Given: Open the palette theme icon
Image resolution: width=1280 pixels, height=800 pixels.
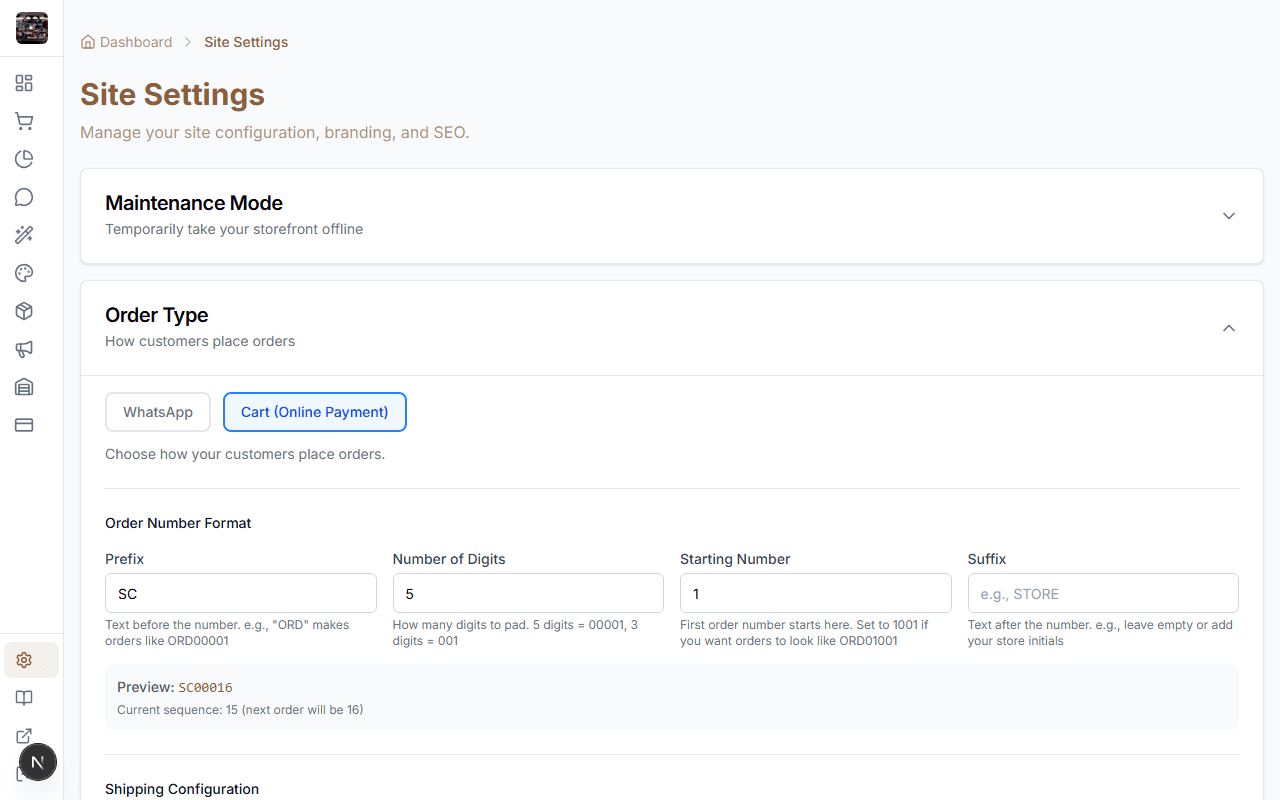Looking at the screenshot, I should point(24,273).
